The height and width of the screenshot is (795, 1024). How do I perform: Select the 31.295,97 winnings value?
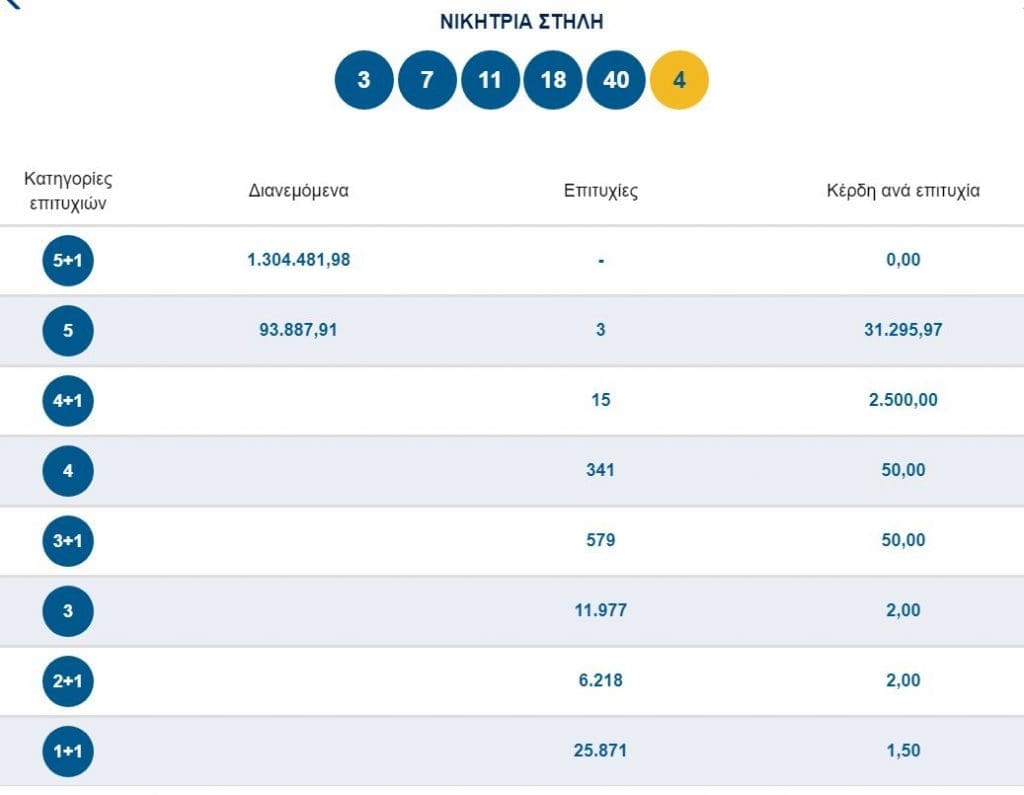pyautogui.click(x=902, y=330)
